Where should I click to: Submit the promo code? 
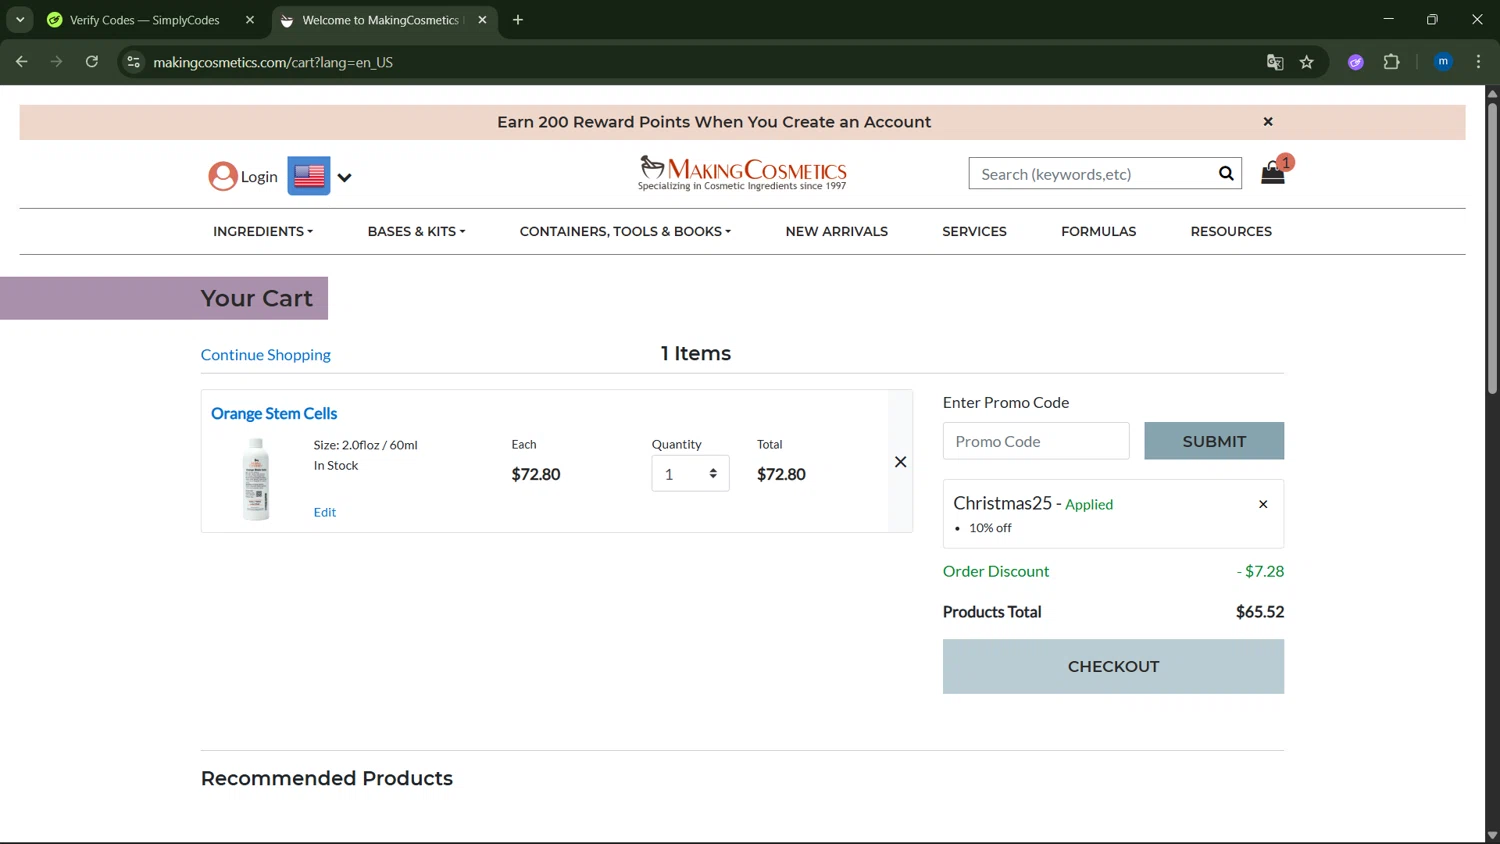1214,441
